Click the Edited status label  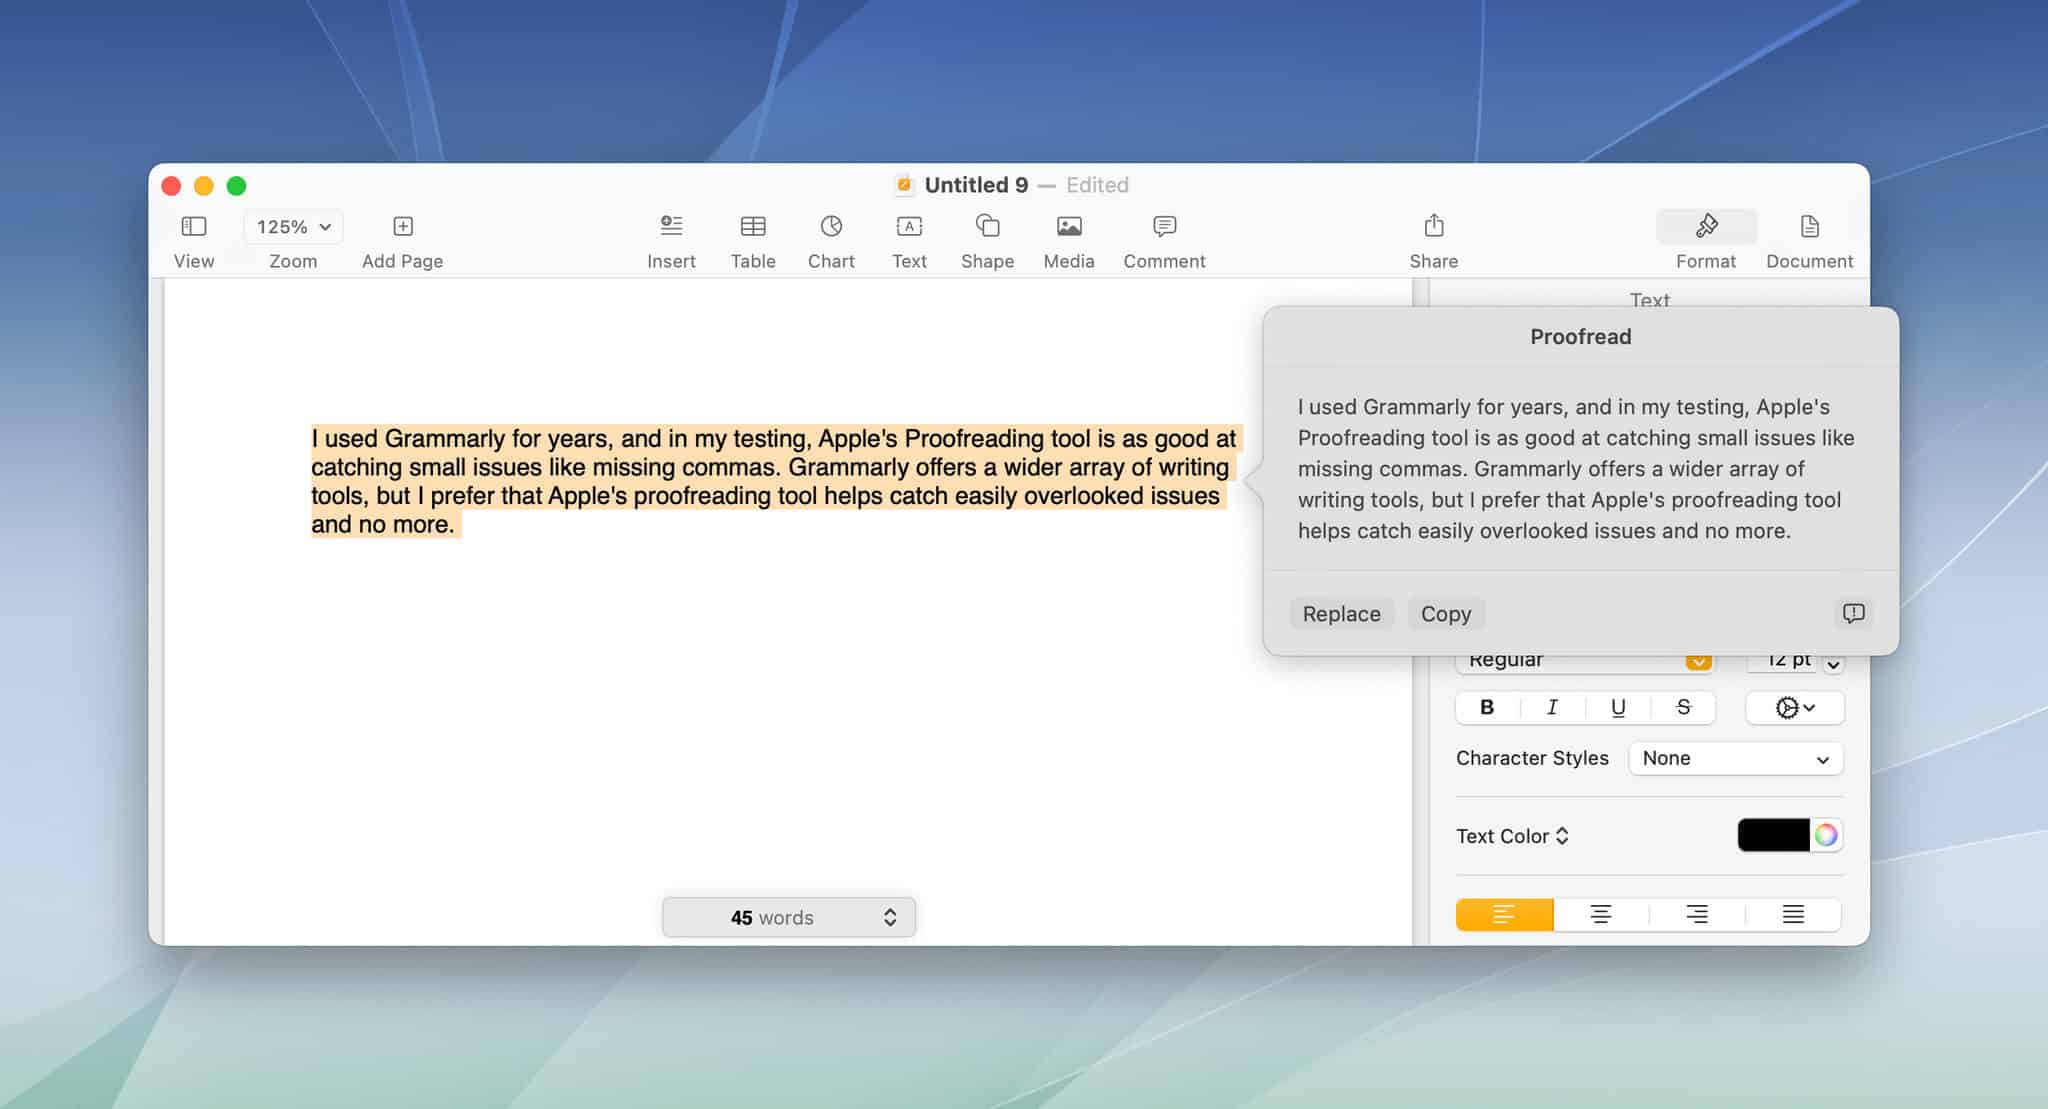(x=1097, y=185)
